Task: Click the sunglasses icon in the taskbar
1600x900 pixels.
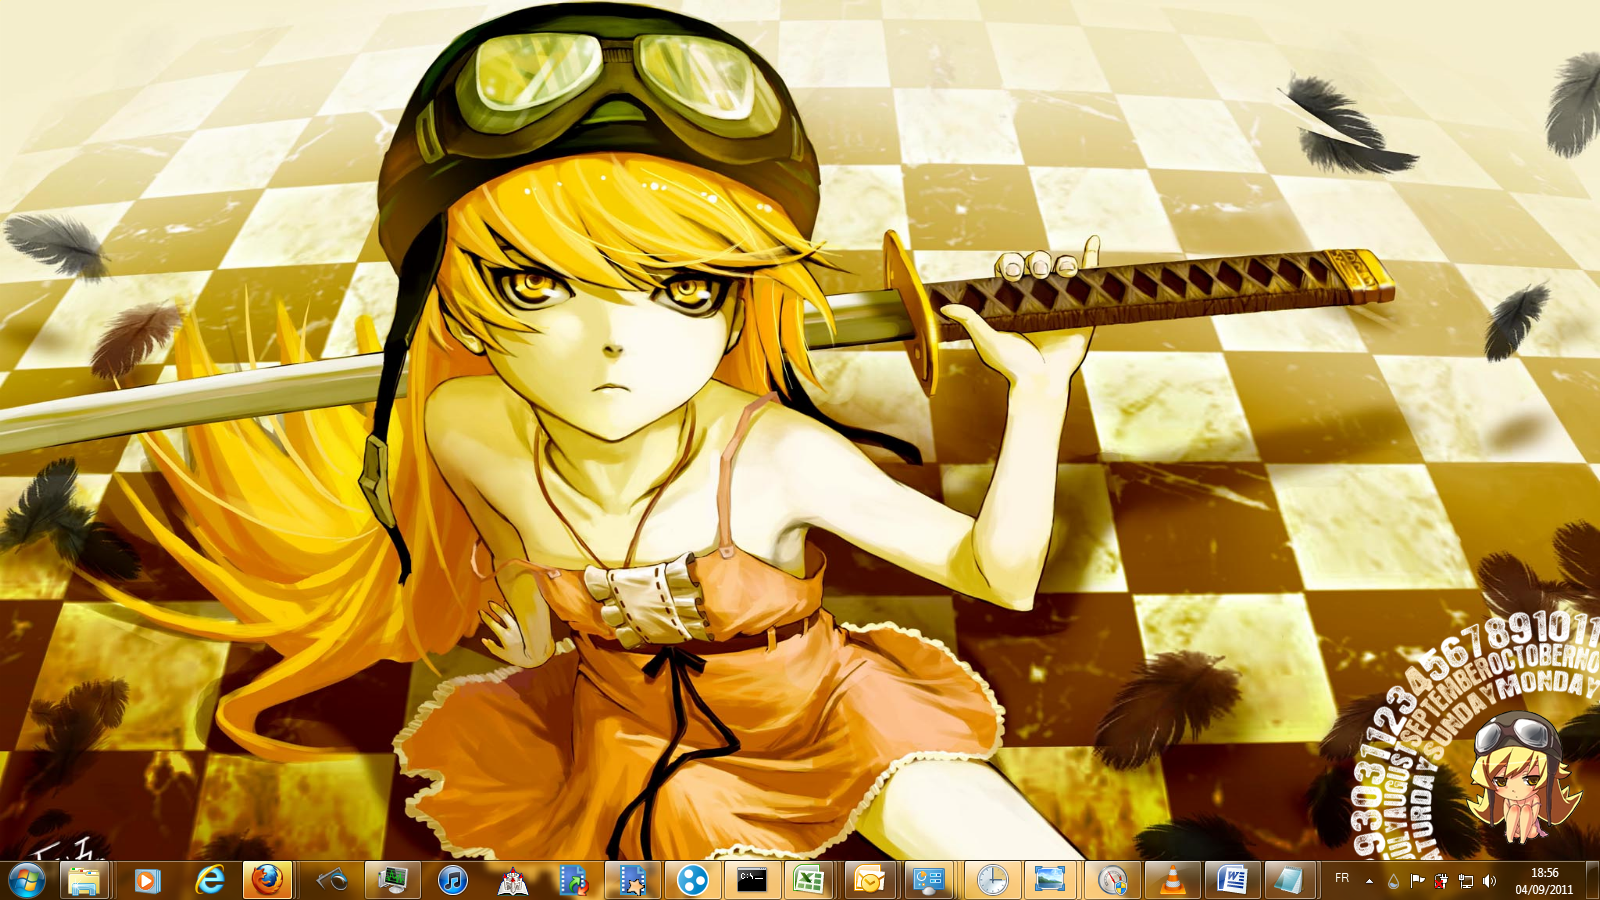Action: (x=333, y=880)
